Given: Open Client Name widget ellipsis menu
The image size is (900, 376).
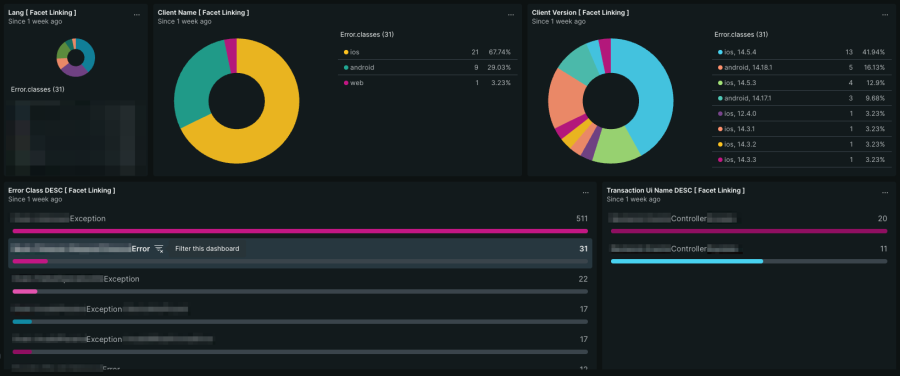Looking at the screenshot, I should tap(511, 15).
